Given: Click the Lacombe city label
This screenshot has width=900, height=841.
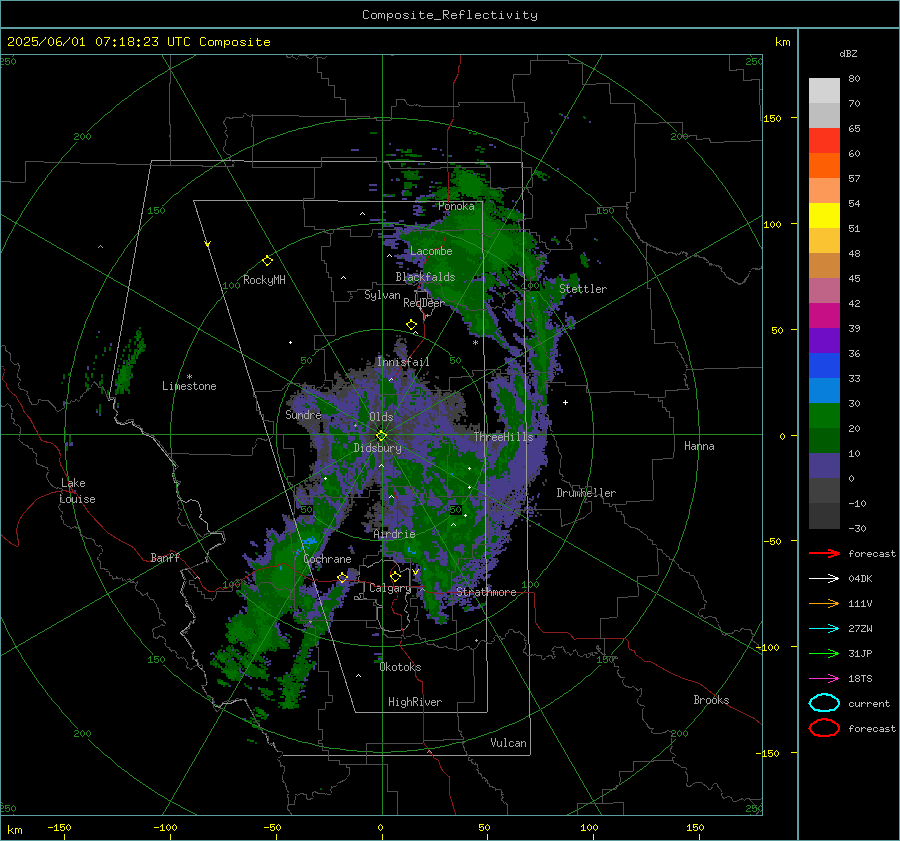Looking at the screenshot, I should (x=431, y=251).
